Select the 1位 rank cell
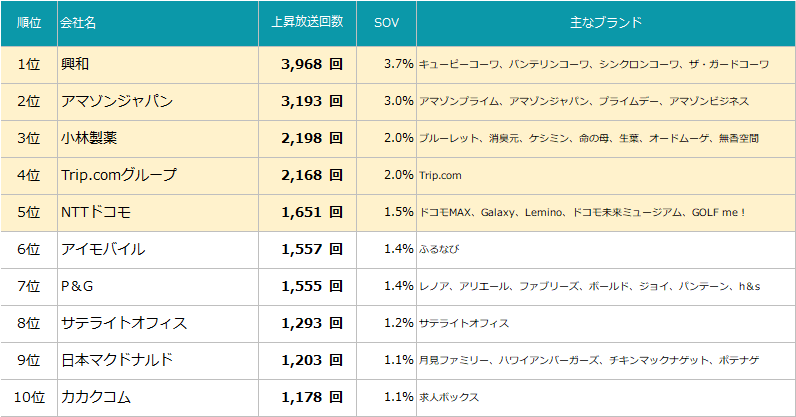 [x=29, y=64]
